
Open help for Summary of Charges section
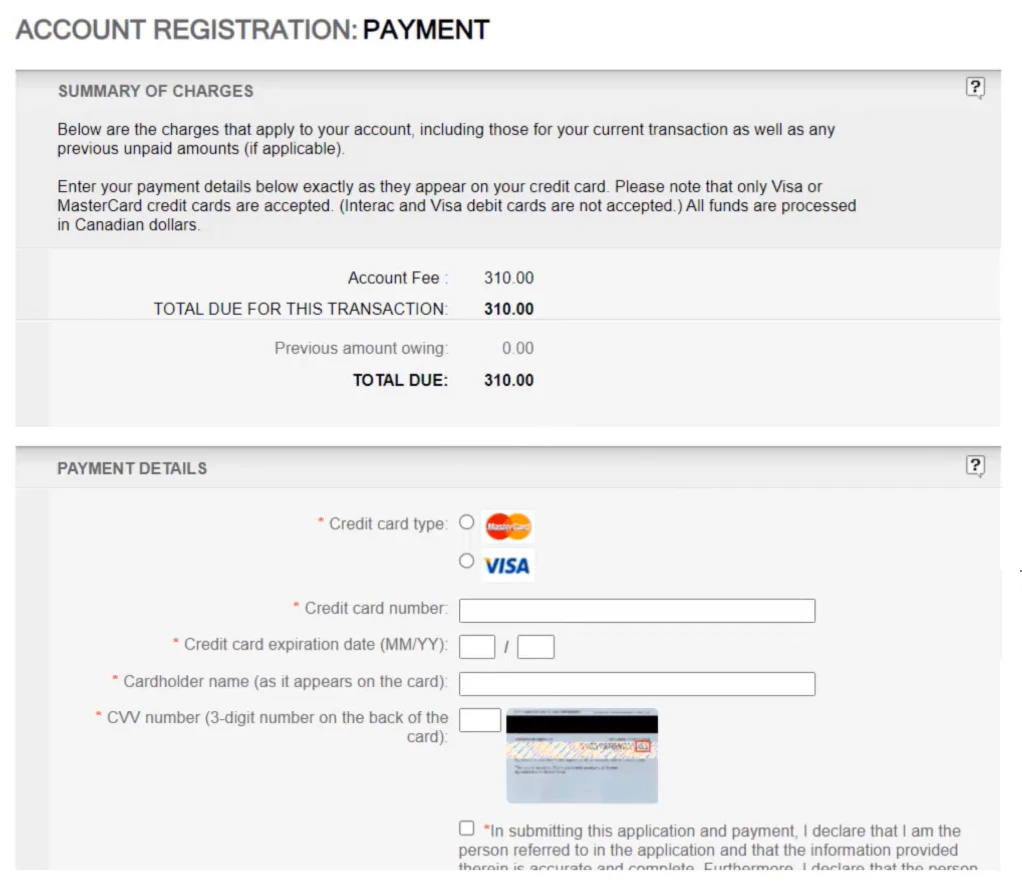point(975,88)
